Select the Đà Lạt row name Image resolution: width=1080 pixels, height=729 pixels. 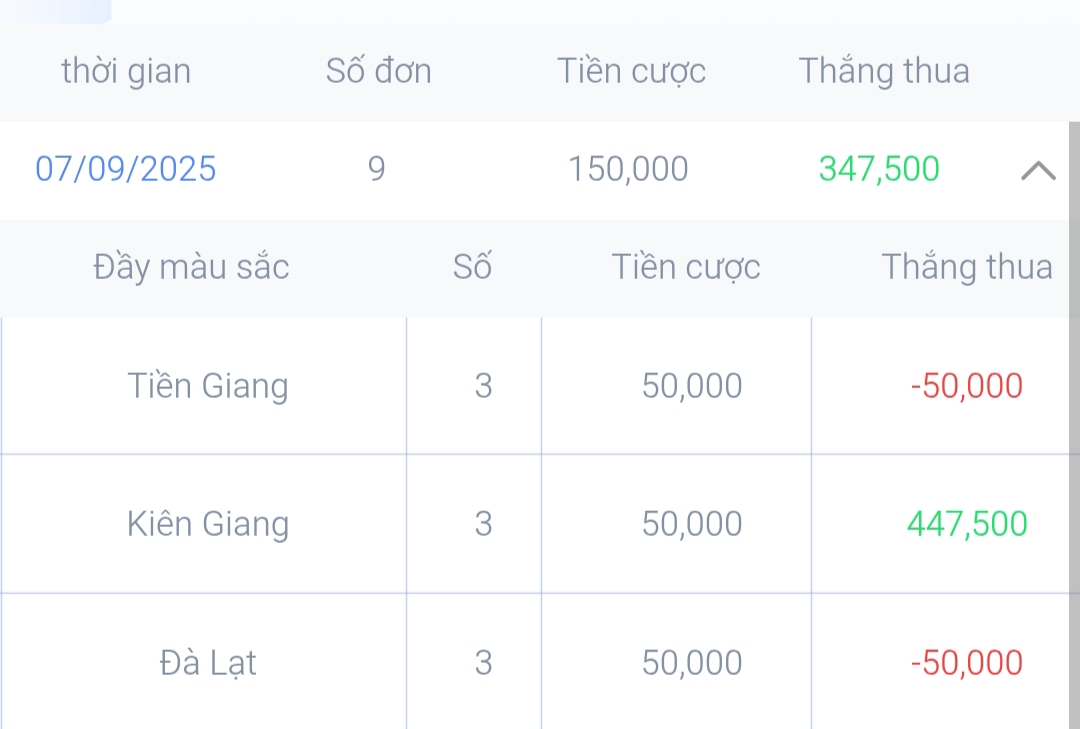(x=208, y=663)
